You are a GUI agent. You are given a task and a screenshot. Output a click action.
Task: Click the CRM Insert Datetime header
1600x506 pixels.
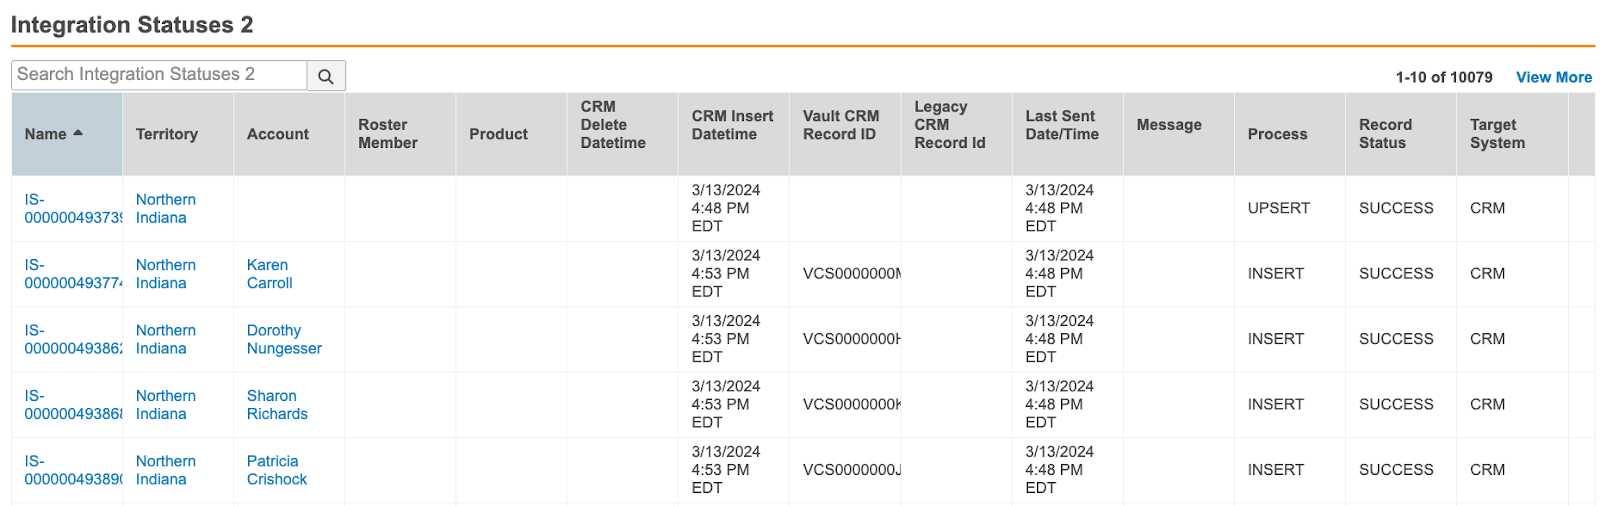732,125
